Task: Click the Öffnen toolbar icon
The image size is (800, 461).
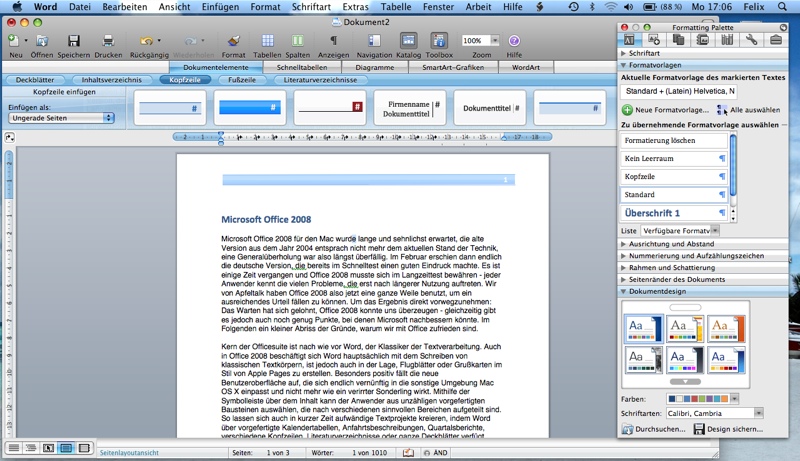Action: click(42, 41)
